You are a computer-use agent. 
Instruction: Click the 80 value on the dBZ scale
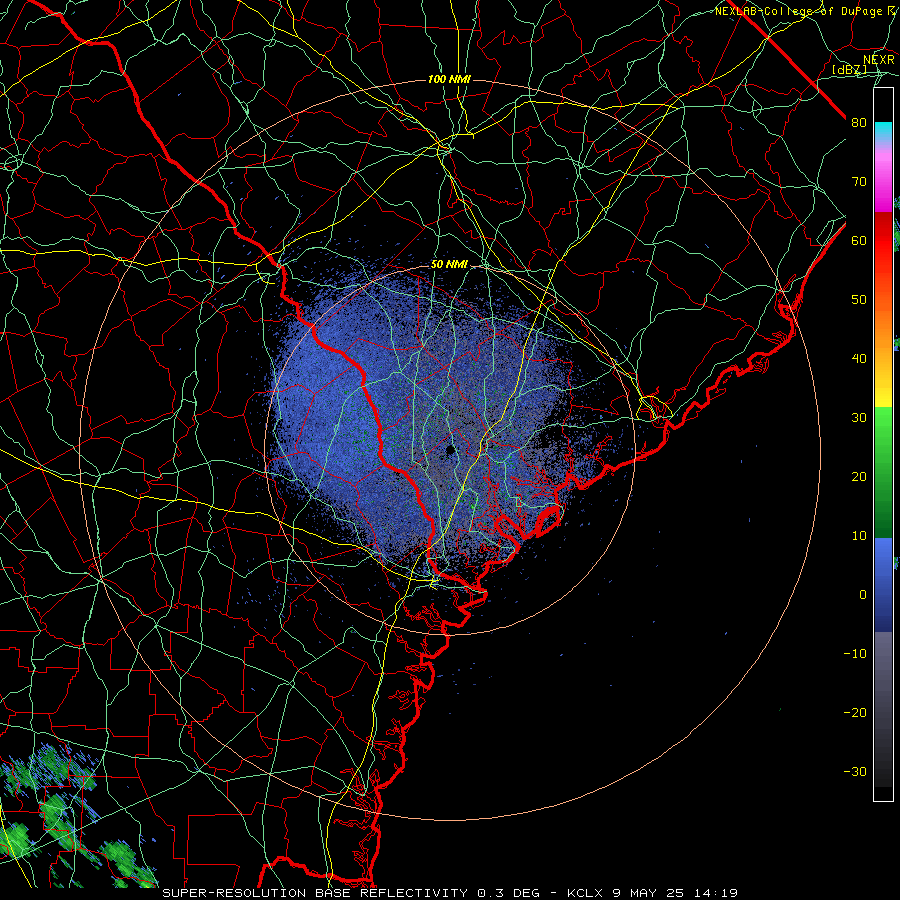[x=859, y=123]
